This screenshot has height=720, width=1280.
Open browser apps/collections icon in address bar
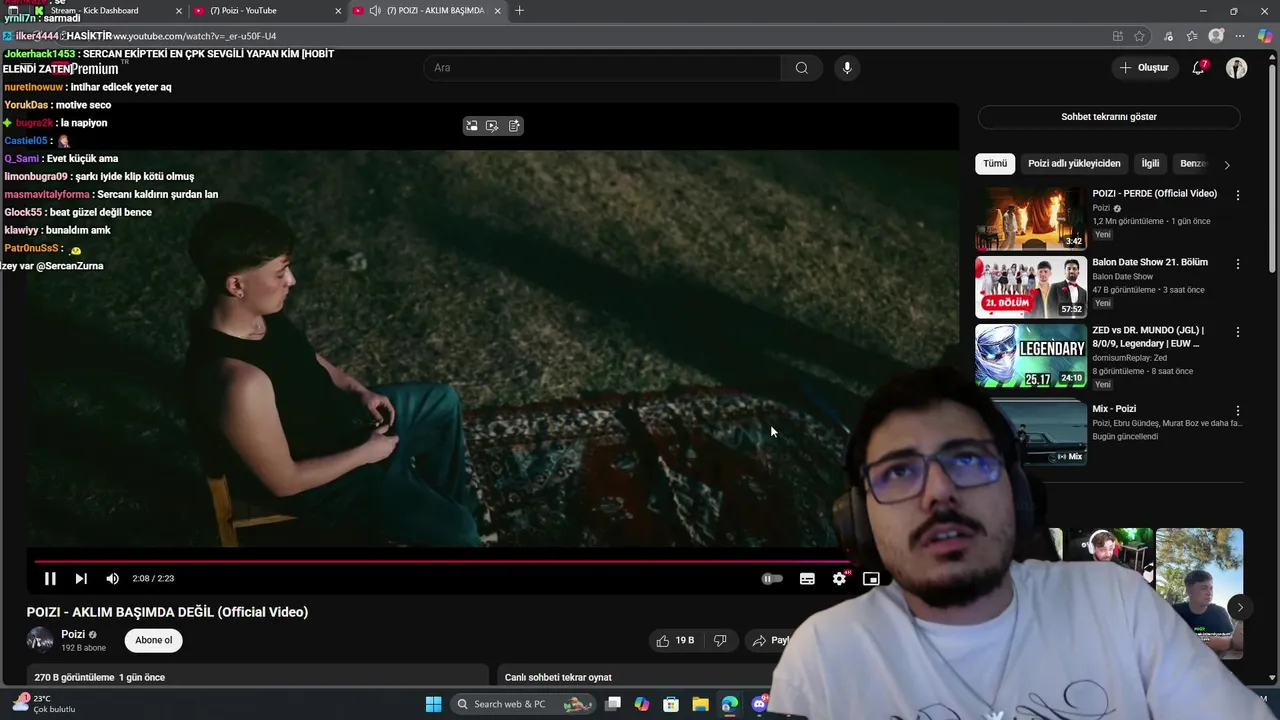point(1117,36)
